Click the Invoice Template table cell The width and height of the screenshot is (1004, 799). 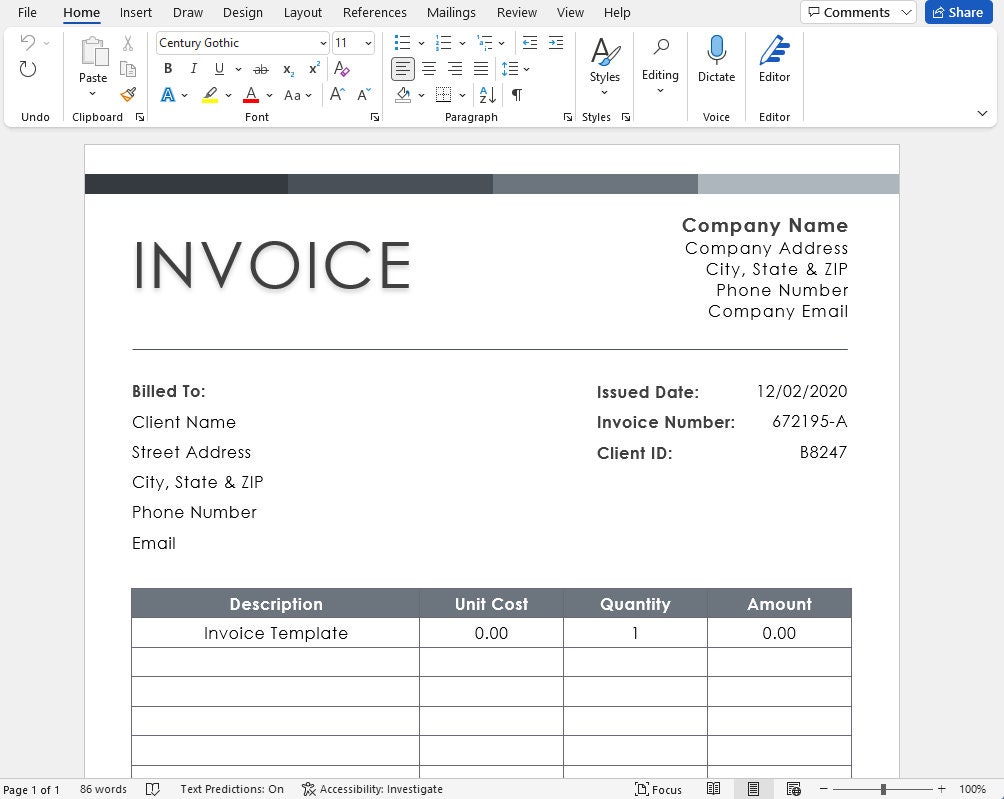[276, 633]
